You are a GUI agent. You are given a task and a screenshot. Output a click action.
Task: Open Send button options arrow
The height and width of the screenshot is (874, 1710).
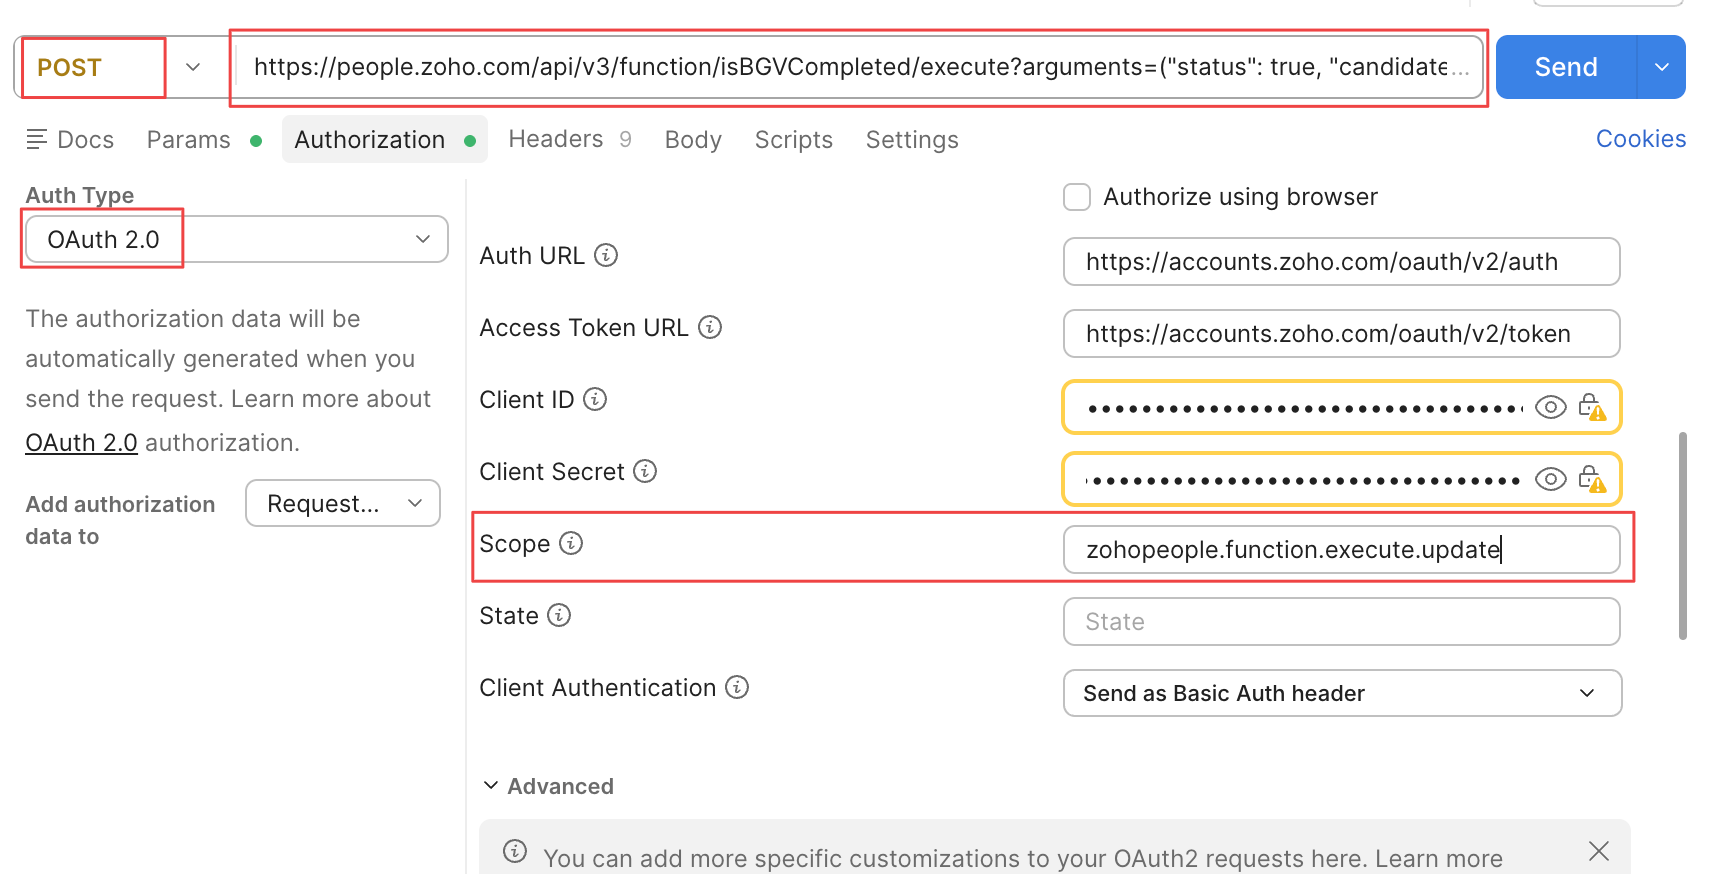pos(1661,67)
